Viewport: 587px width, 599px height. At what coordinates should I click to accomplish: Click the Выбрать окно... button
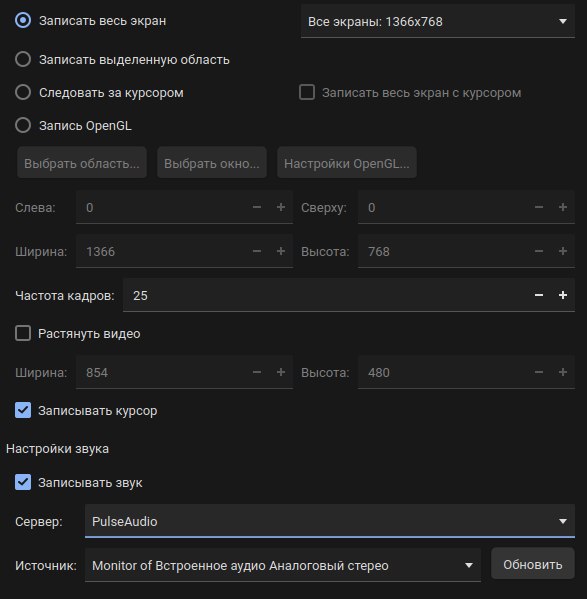coord(212,163)
